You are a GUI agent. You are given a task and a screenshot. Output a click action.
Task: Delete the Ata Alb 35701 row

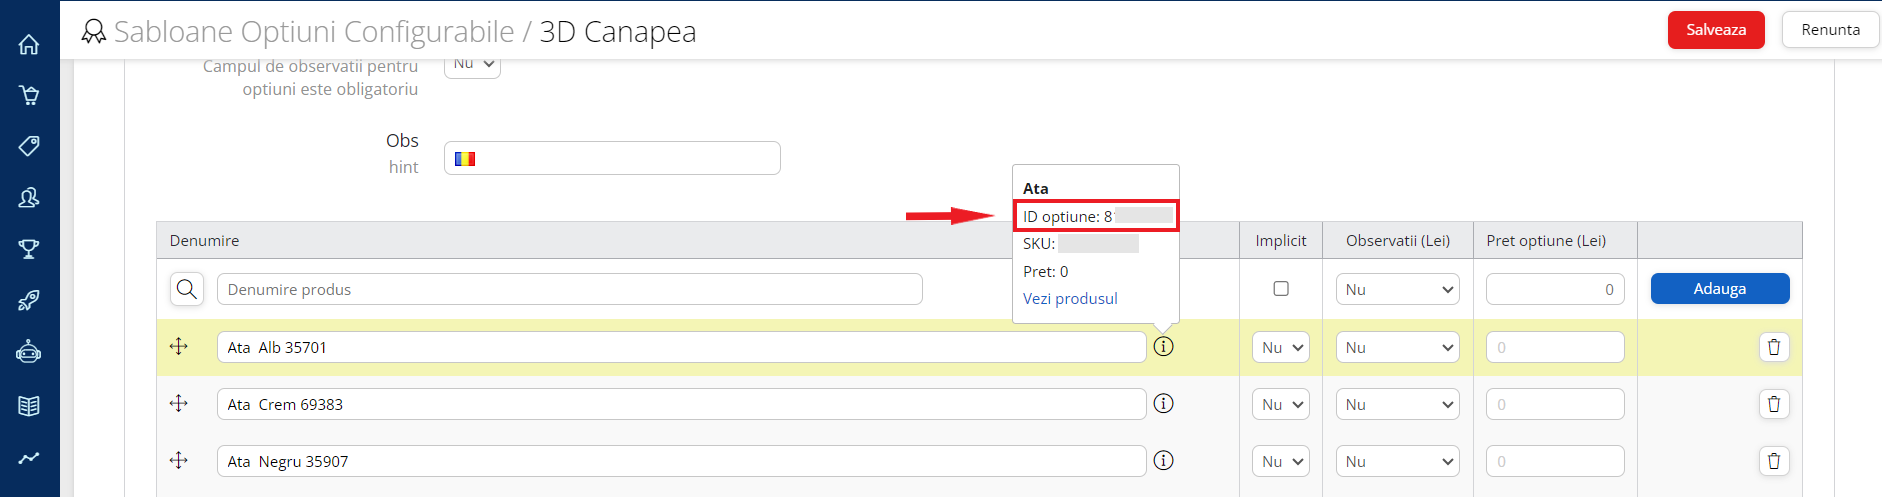(1773, 347)
